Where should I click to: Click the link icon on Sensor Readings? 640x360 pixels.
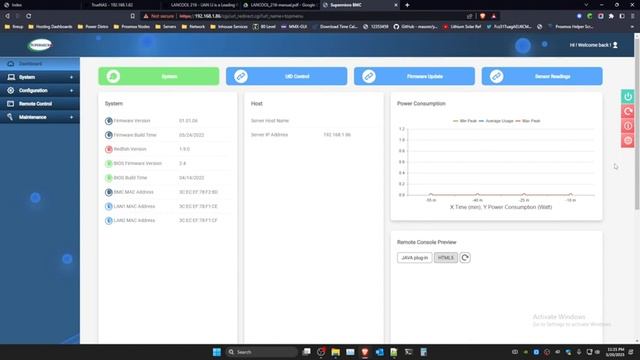pos(496,76)
